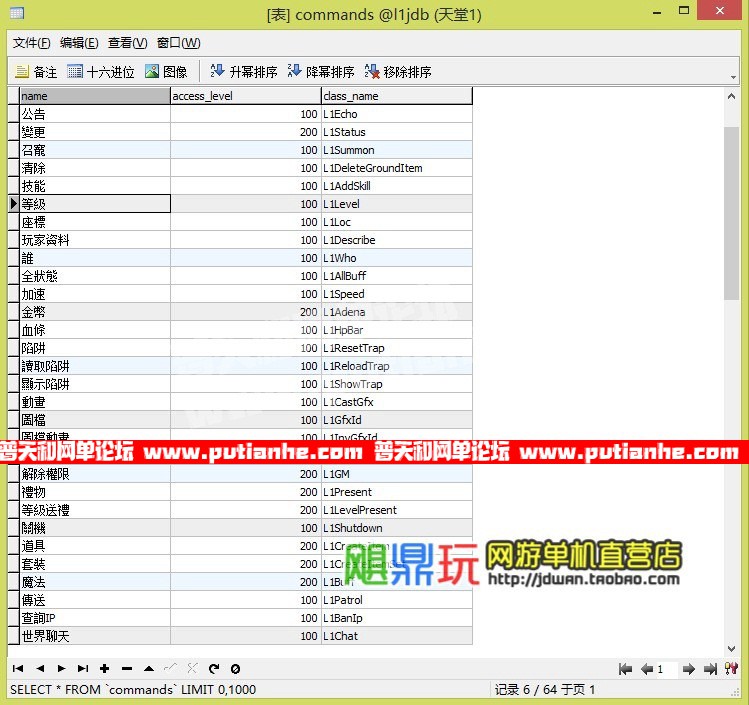Click the name column header
Image resolution: width=749 pixels, height=705 pixels.
(95, 96)
